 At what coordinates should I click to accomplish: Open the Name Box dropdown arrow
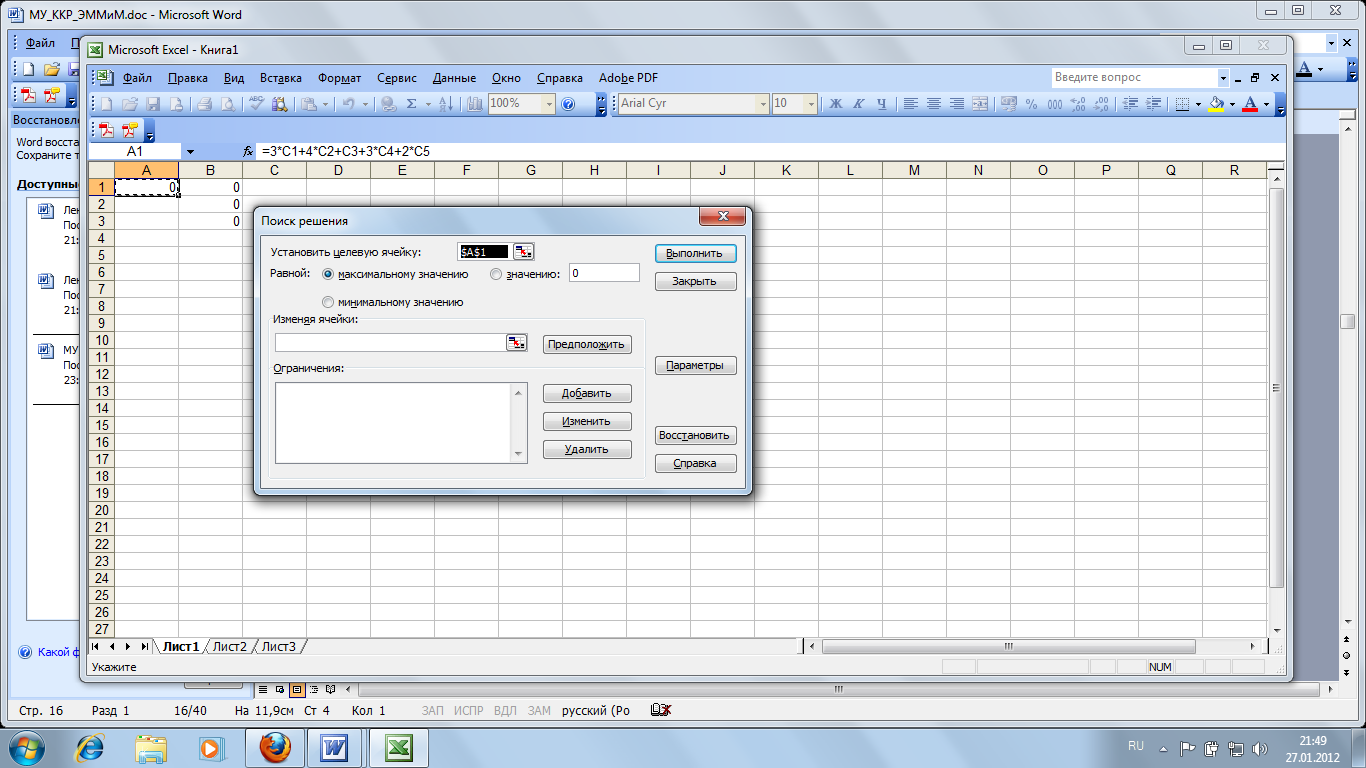click(190, 151)
